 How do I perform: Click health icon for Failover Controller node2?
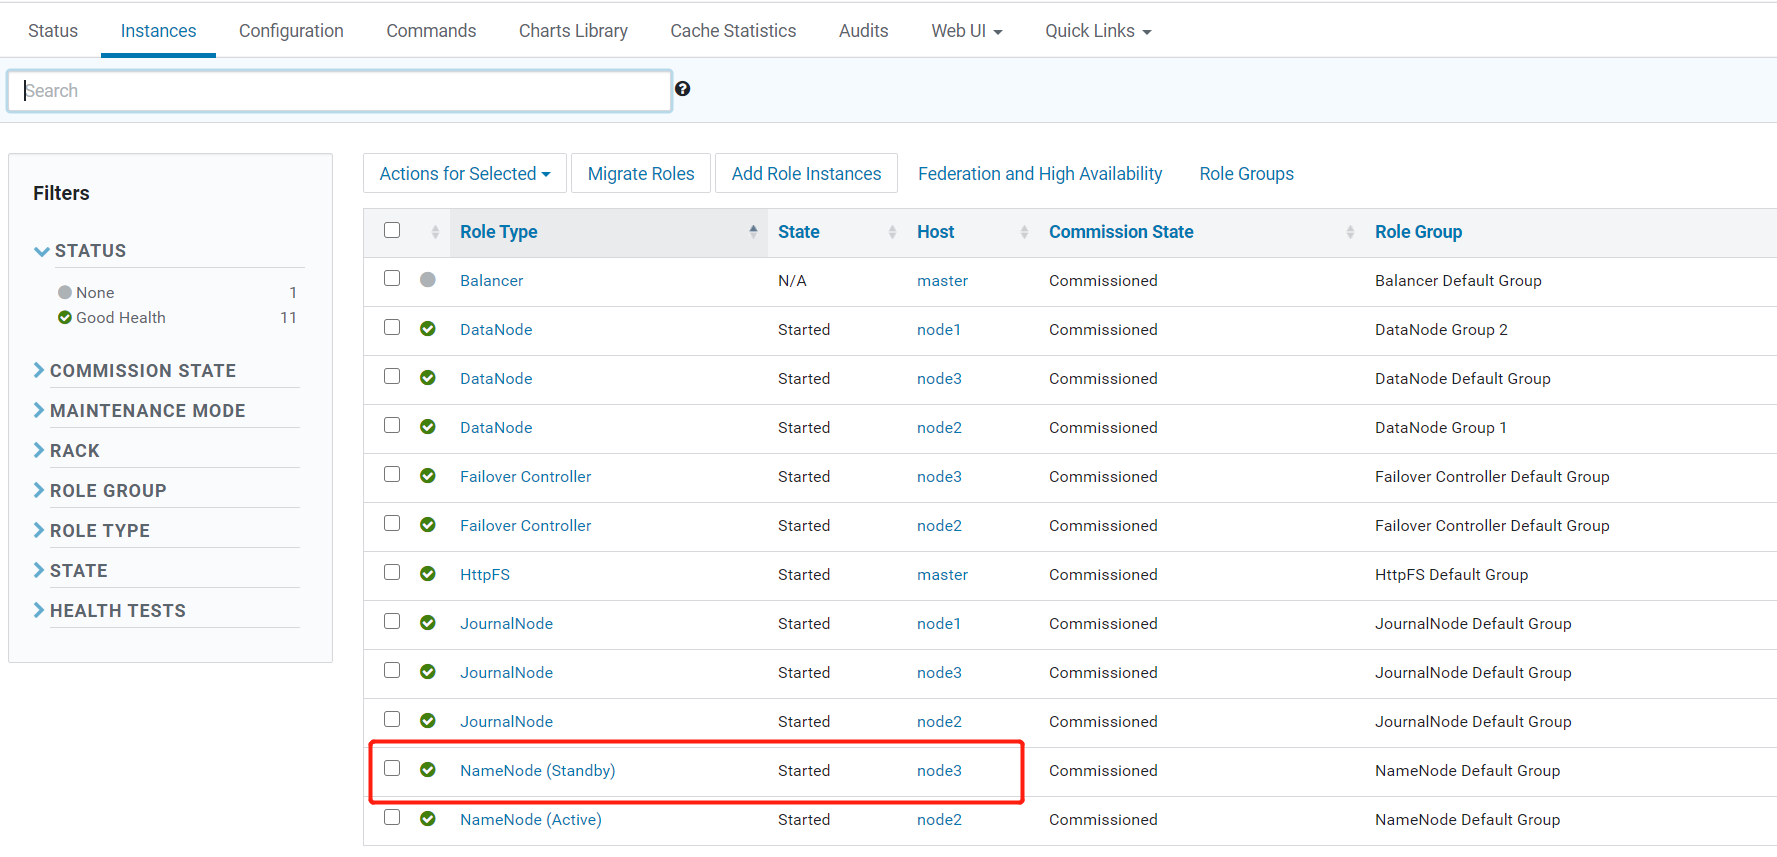coord(428,525)
